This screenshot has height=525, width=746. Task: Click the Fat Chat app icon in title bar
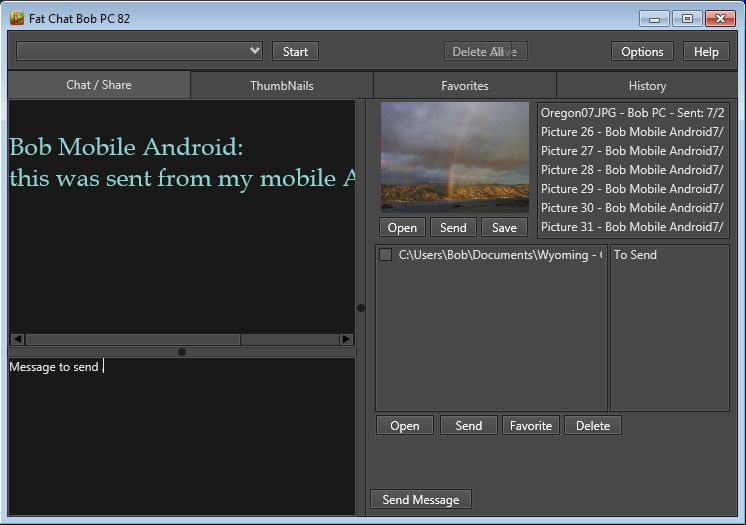click(x=17, y=18)
